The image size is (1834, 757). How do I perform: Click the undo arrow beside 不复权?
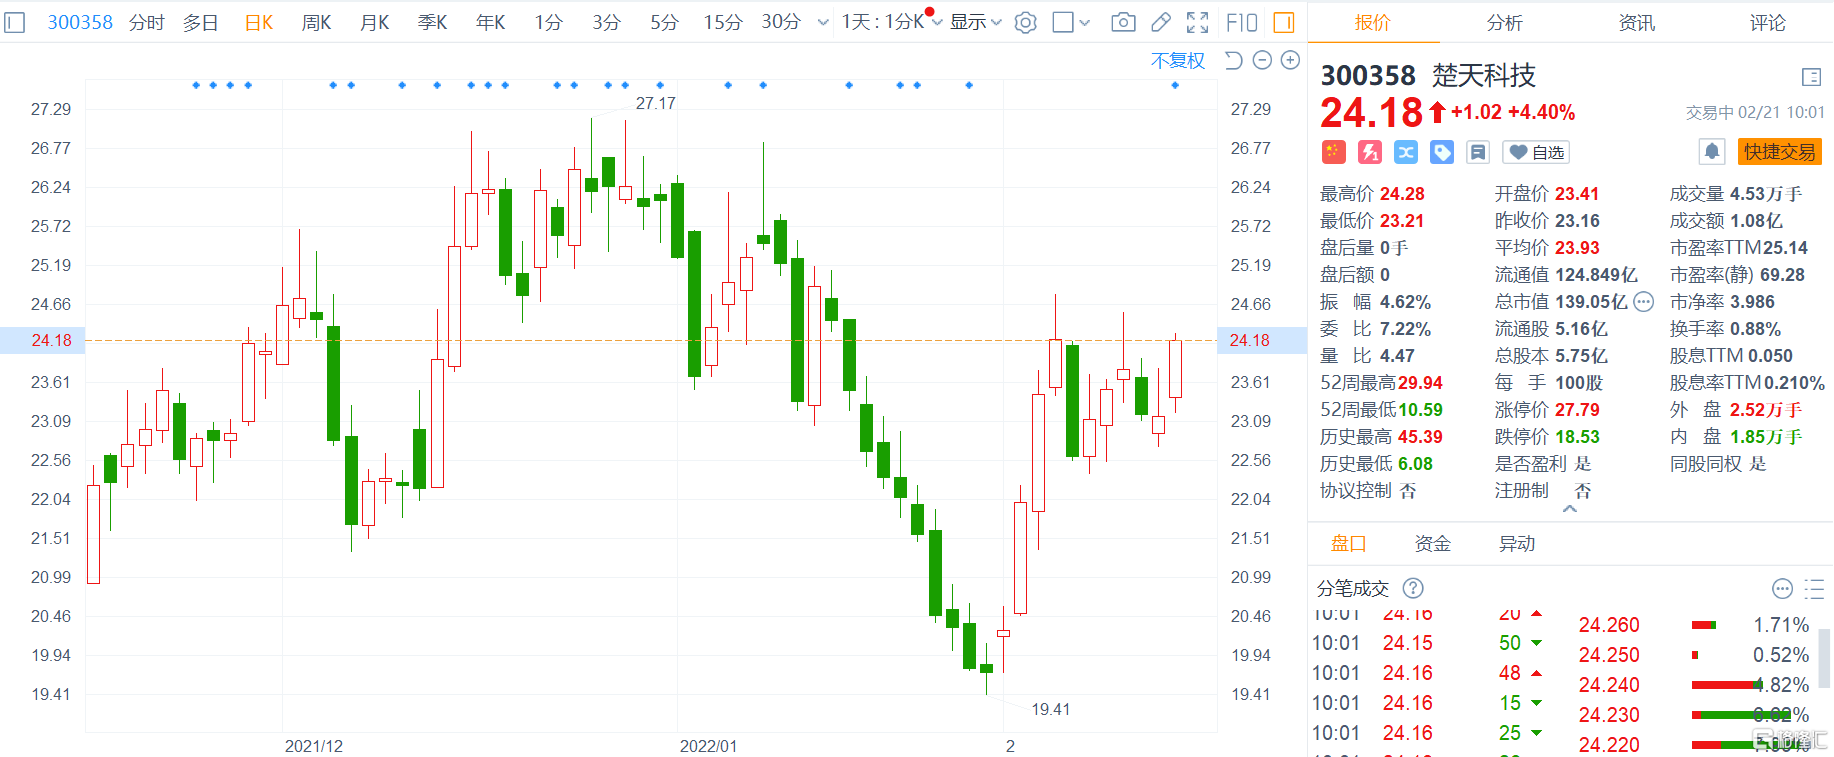click(1234, 61)
